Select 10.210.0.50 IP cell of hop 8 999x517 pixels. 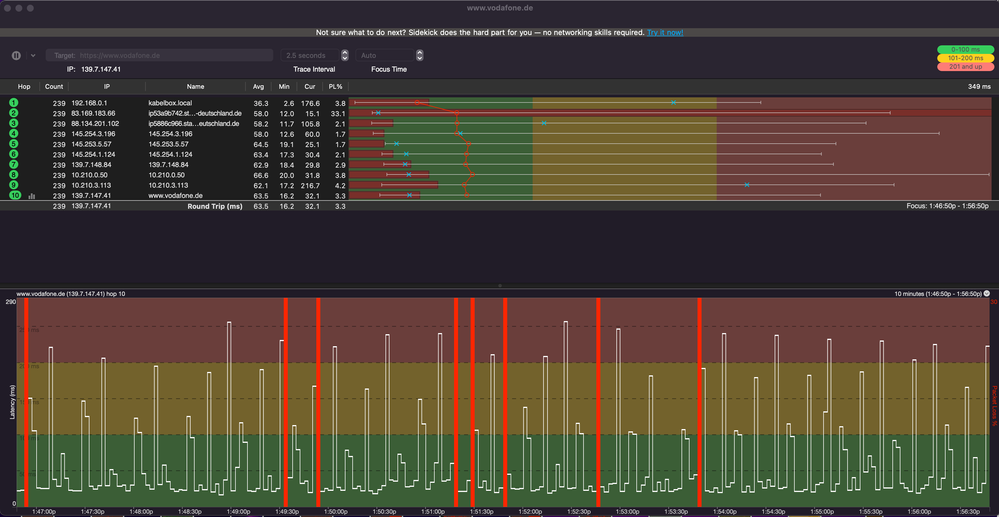pos(89,175)
